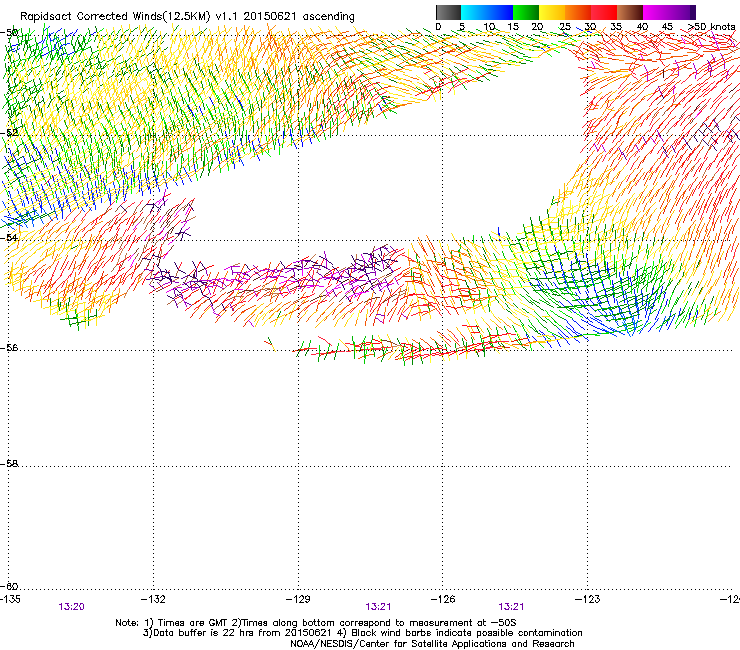Select the orange 25-30 knots color segment
The width and height of the screenshot is (740, 650).
coord(578,12)
